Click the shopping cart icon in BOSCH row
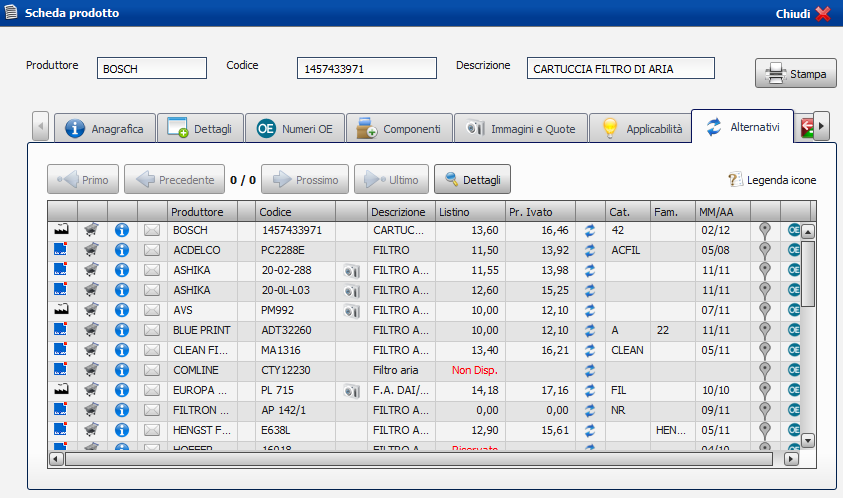This screenshot has height=498, width=843. (92, 230)
